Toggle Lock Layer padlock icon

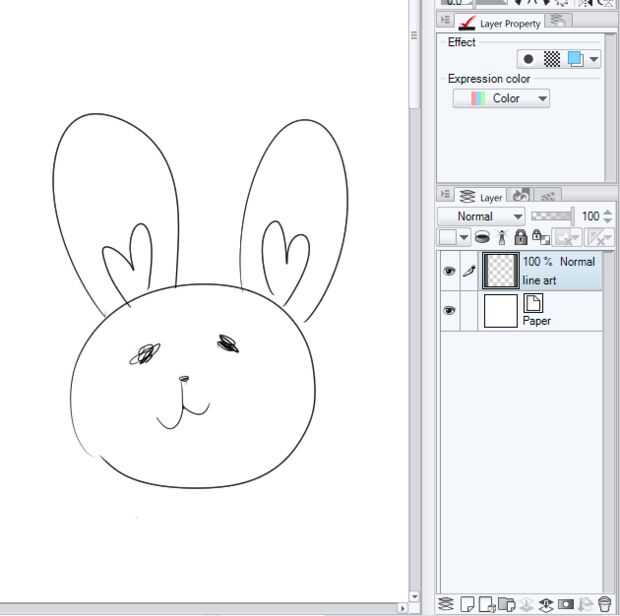(x=521, y=238)
